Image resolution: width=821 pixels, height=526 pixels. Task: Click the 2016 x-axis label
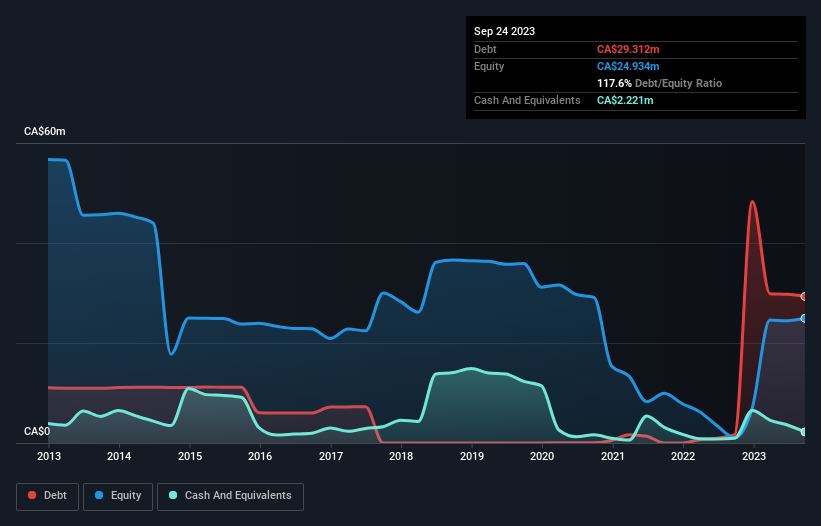pos(260,456)
